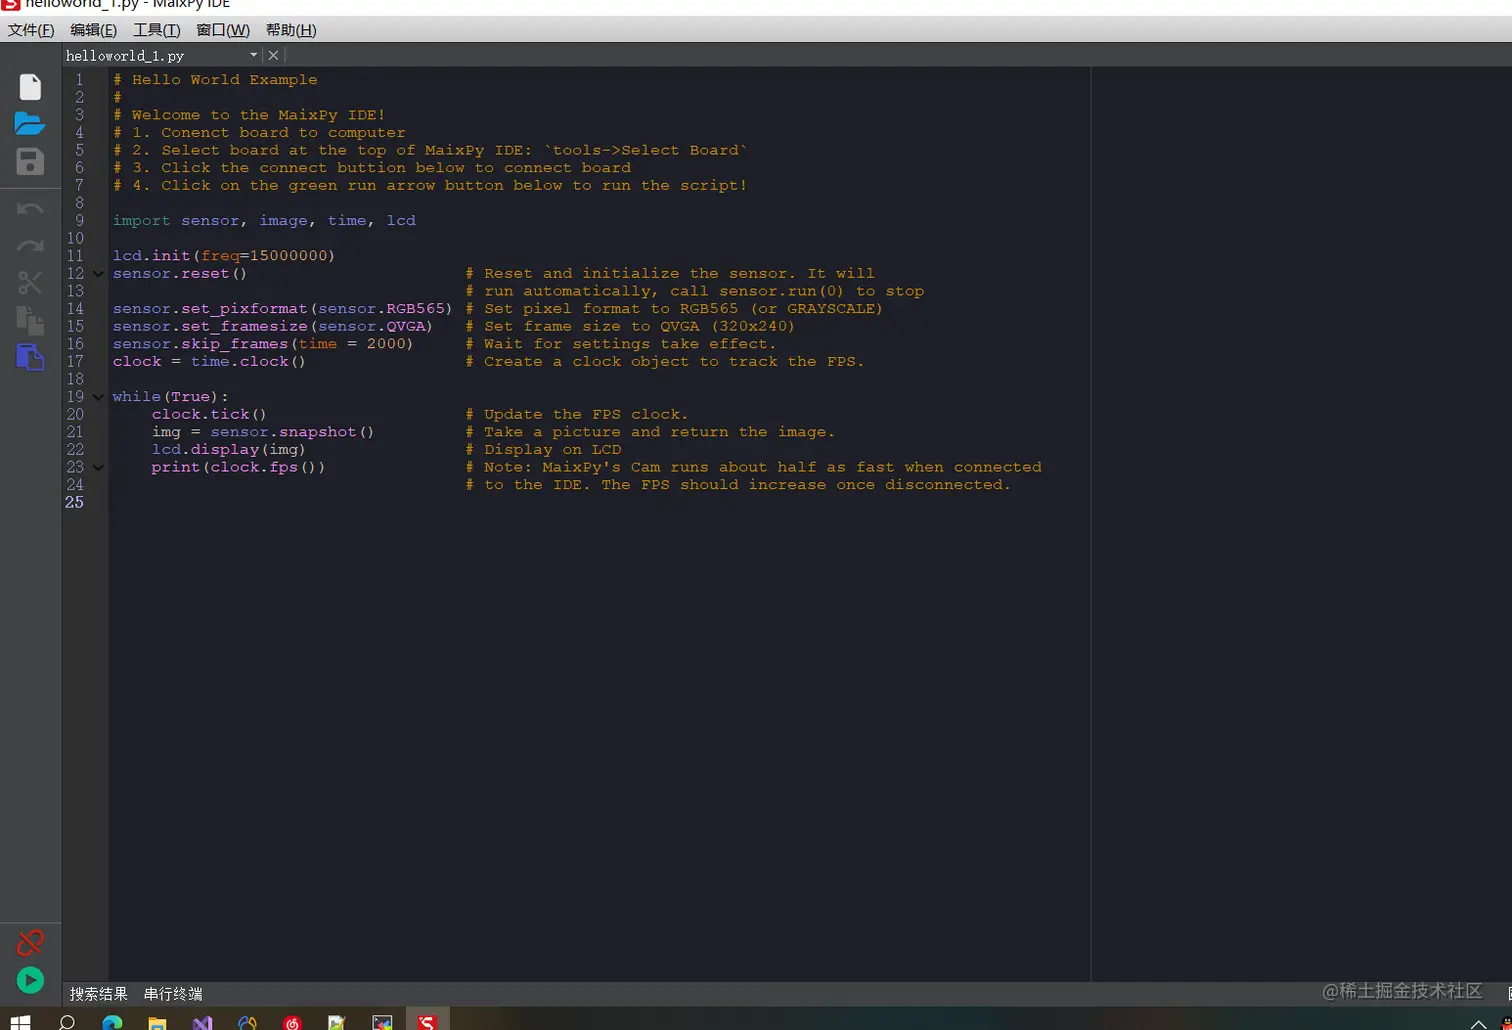Viewport: 1512px width, 1030px height.
Task: Place cursor on 'lcd.init(freq=15000000)'
Action: pyautogui.click(x=224, y=256)
